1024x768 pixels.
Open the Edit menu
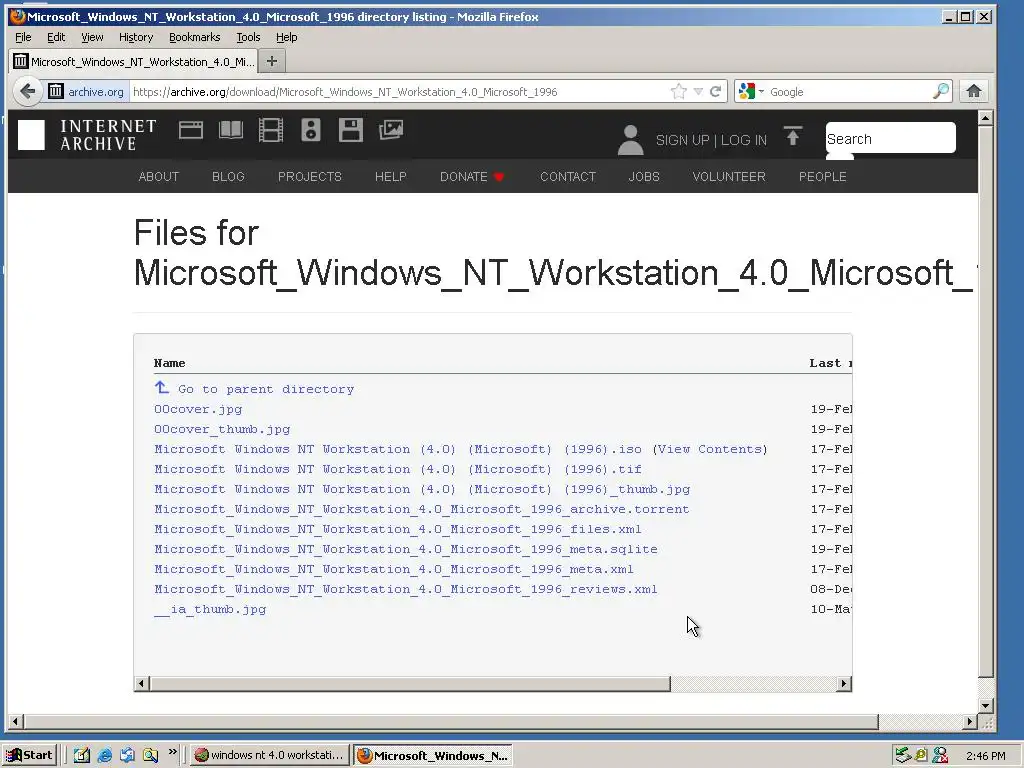pyautogui.click(x=56, y=37)
